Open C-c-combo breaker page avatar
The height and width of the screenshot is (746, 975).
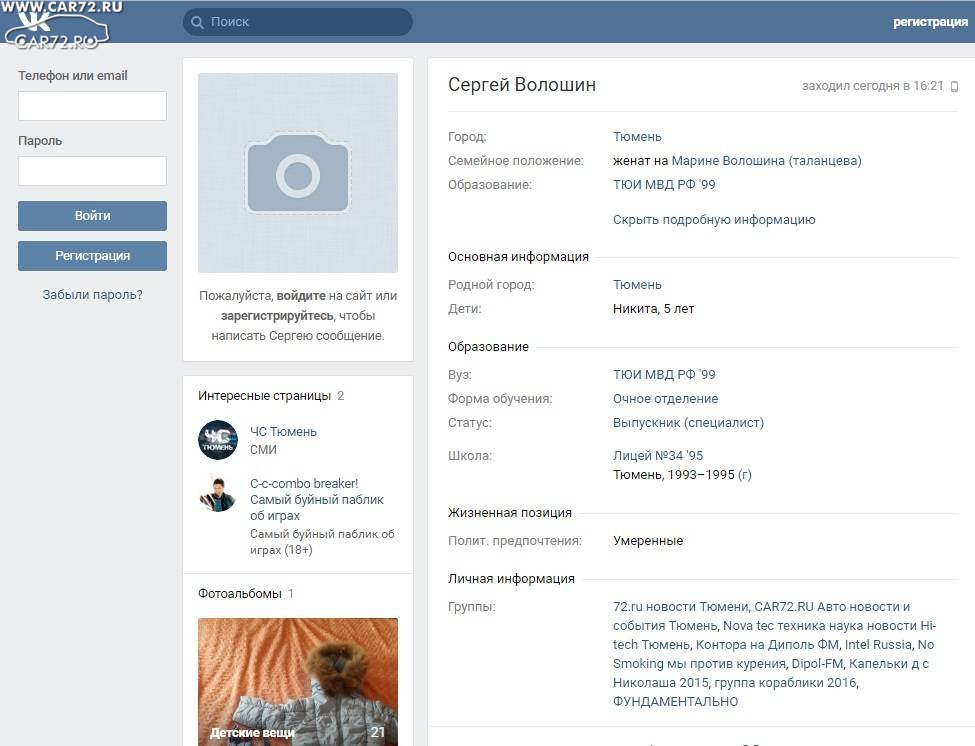tap(218, 494)
